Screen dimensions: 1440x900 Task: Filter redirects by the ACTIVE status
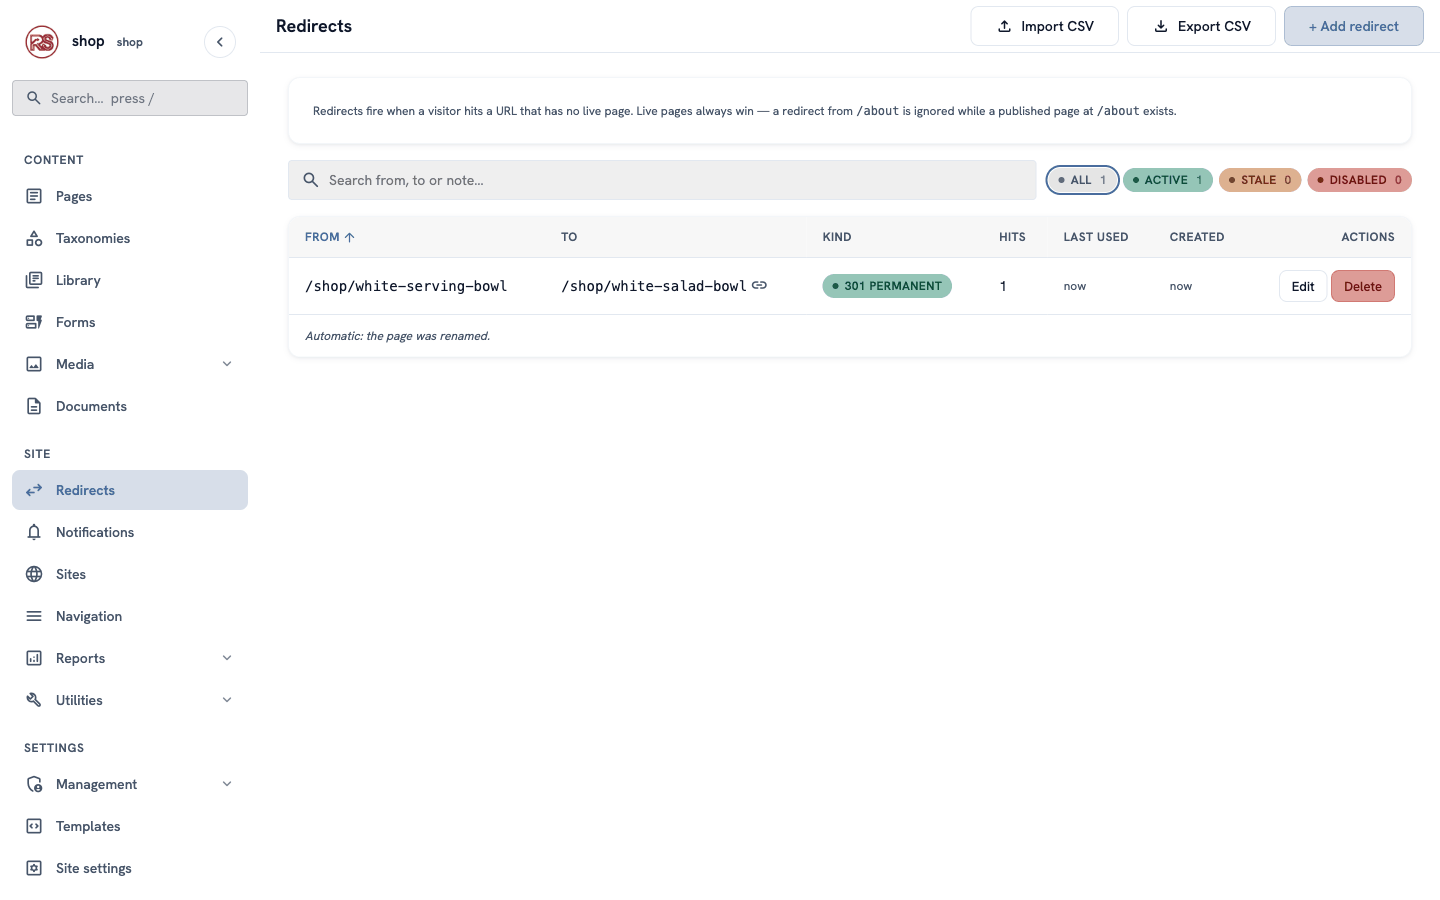click(1167, 180)
